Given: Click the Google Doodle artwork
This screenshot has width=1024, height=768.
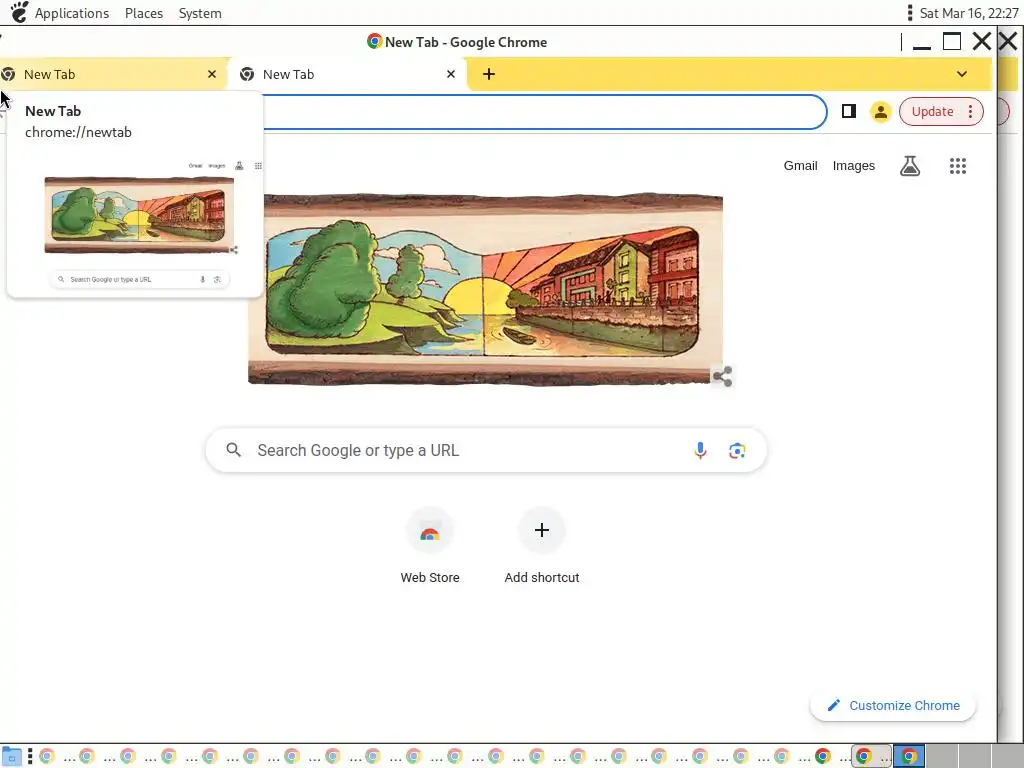Looking at the screenshot, I should tap(485, 289).
